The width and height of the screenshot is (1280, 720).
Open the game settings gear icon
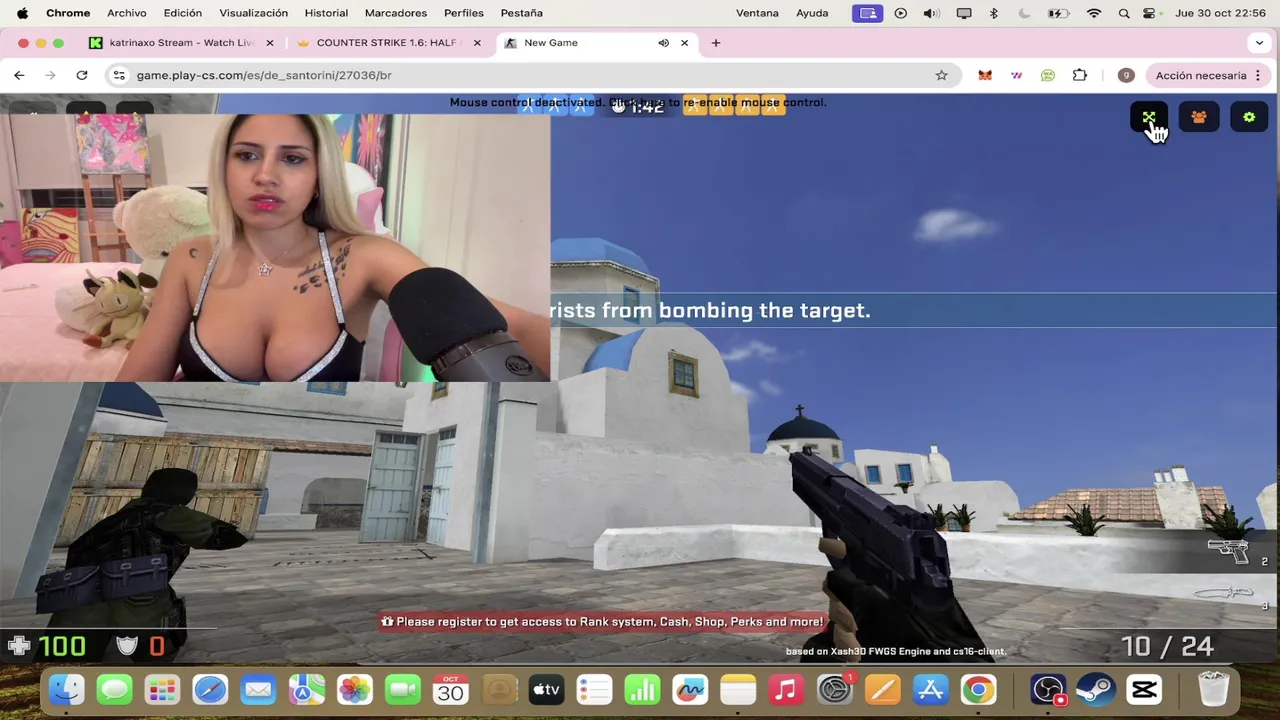tap(1249, 118)
